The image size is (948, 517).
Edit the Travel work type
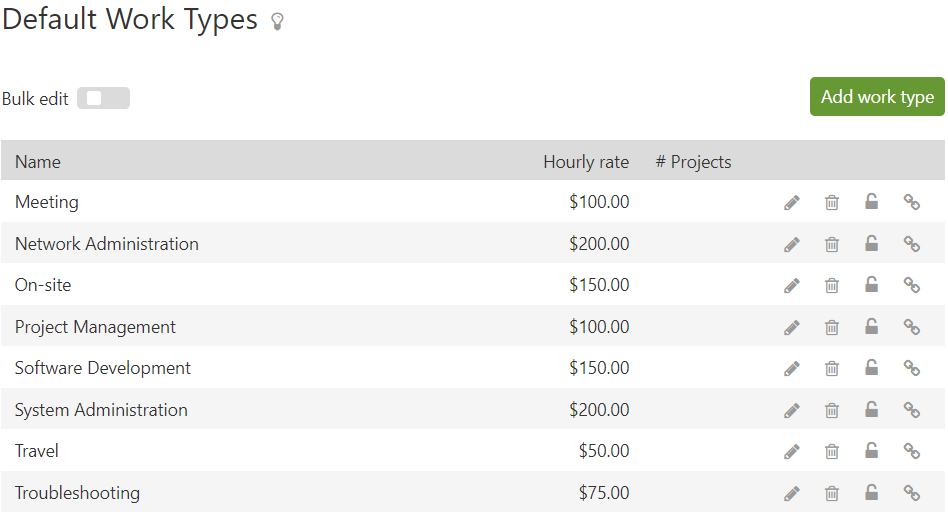[792, 451]
